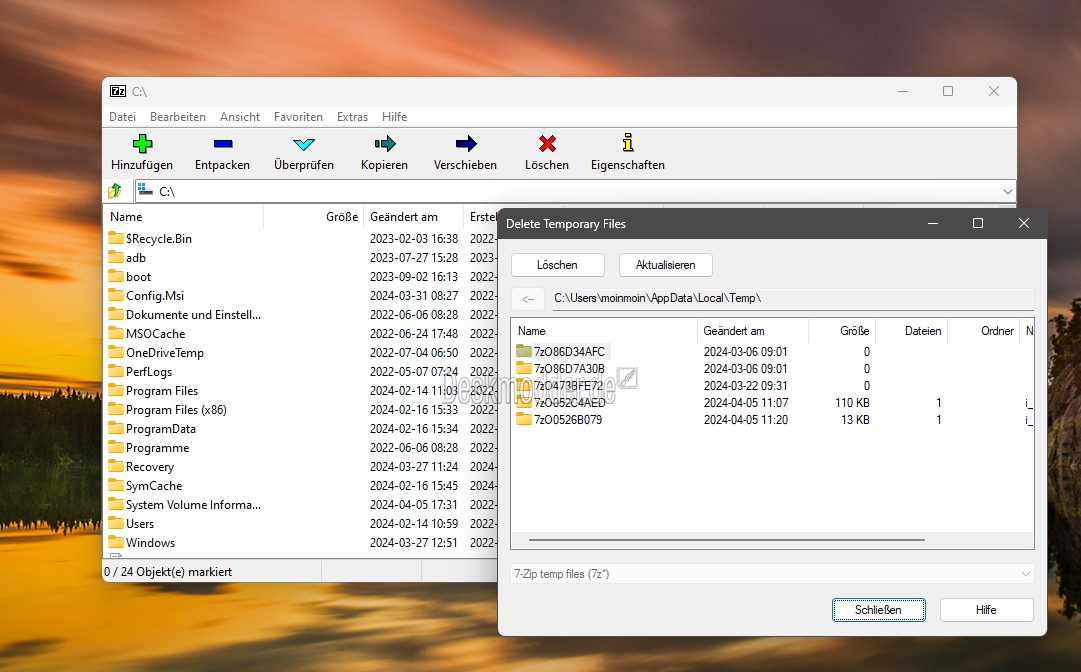Select the Program Files folder row
Image resolution: width=1081 pixels, height=672 pixels.
click(301, 390)
